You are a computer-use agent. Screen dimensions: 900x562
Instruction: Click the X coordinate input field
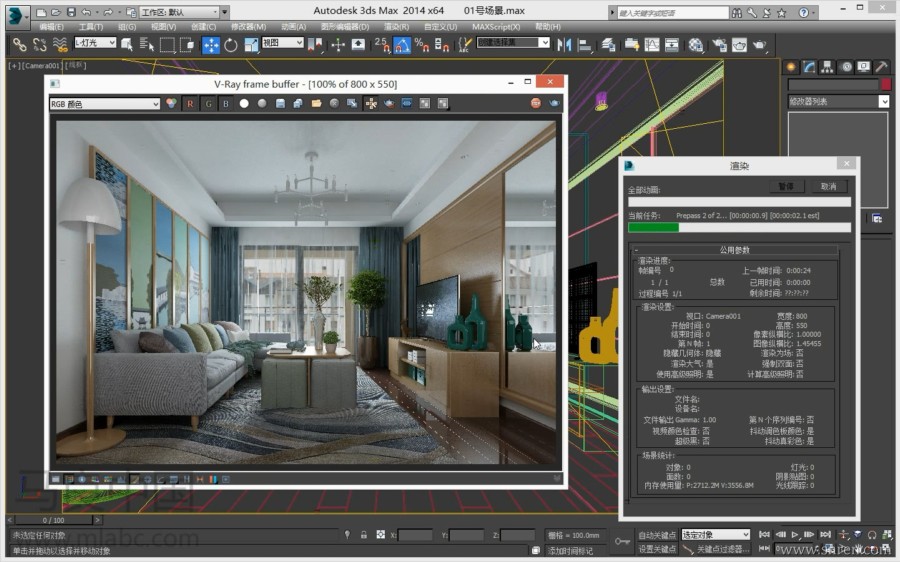(x=415, y=536)
